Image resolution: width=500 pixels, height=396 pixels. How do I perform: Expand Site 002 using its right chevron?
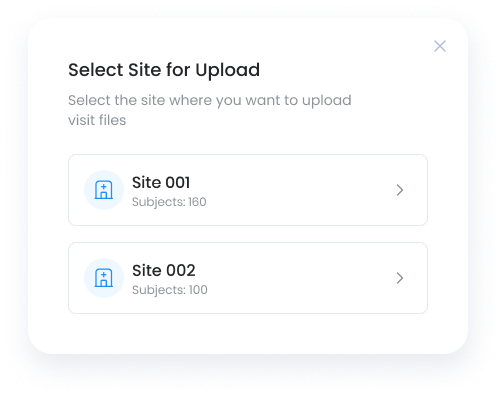400,278
